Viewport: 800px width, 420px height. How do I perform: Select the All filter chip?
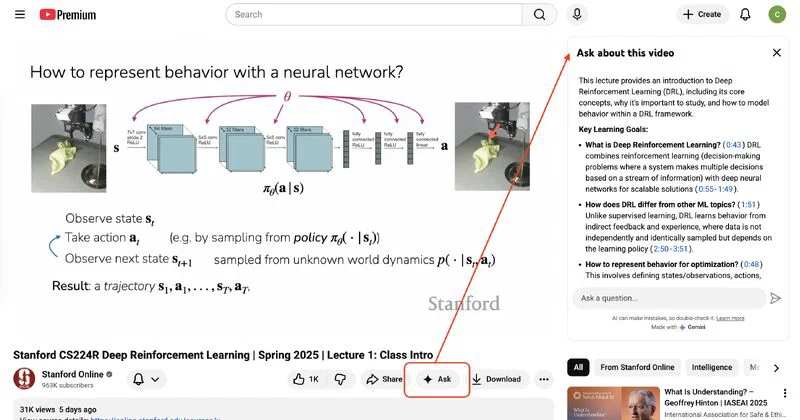[578, 367]
